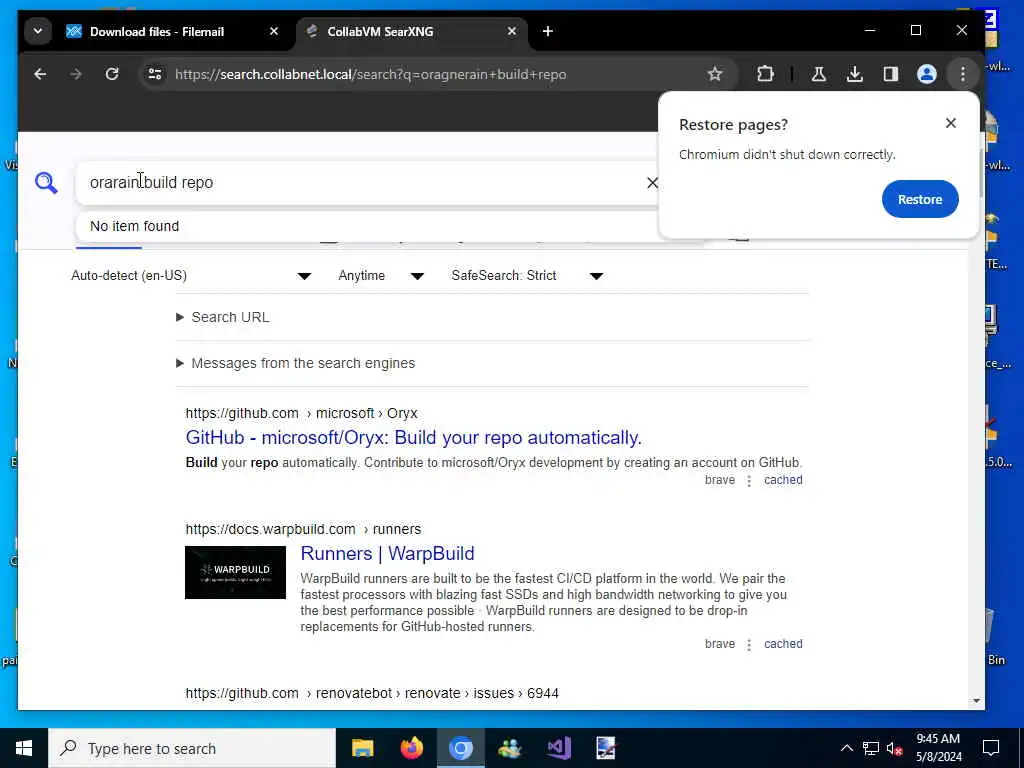Click the renovatebot renovate issues URL

pos(372,694)
